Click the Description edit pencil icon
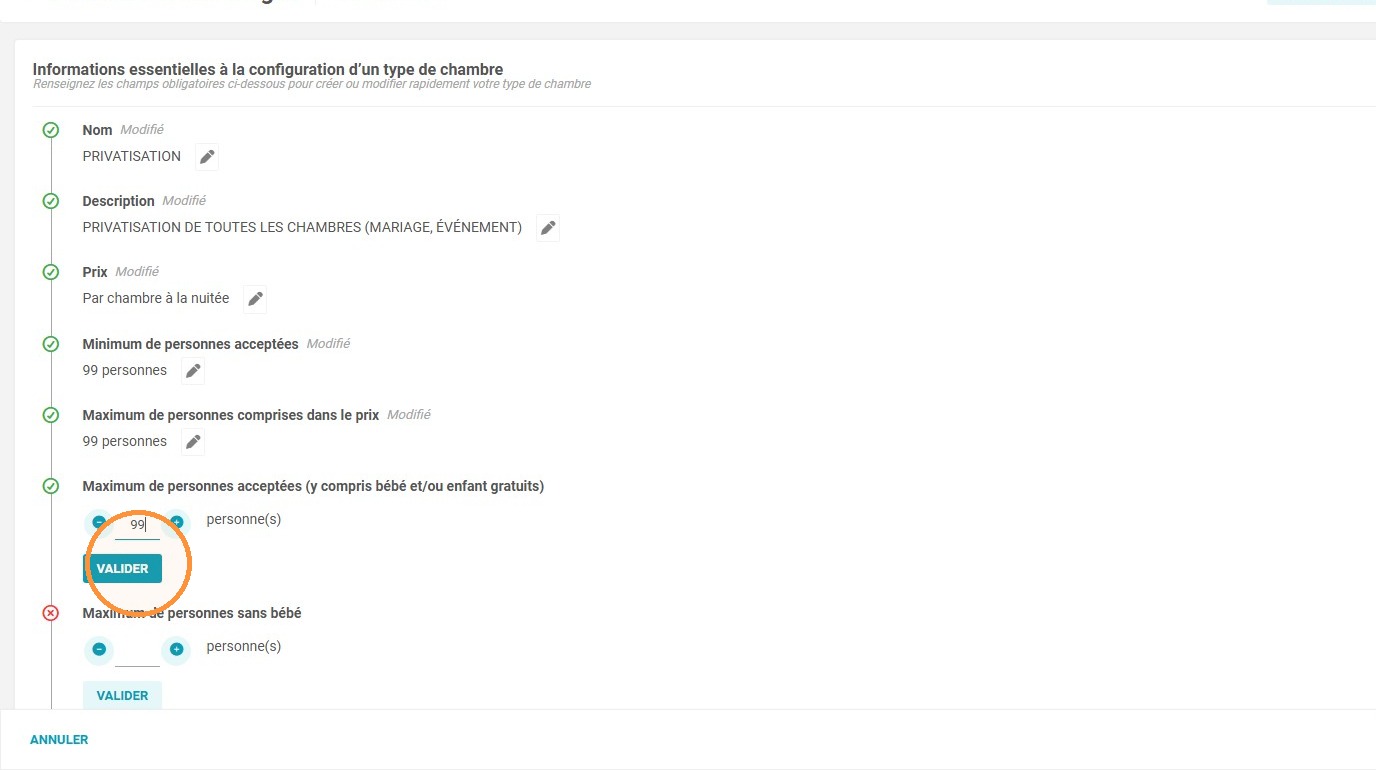The width and height of the screenshot is (1376, 770). 548,228
